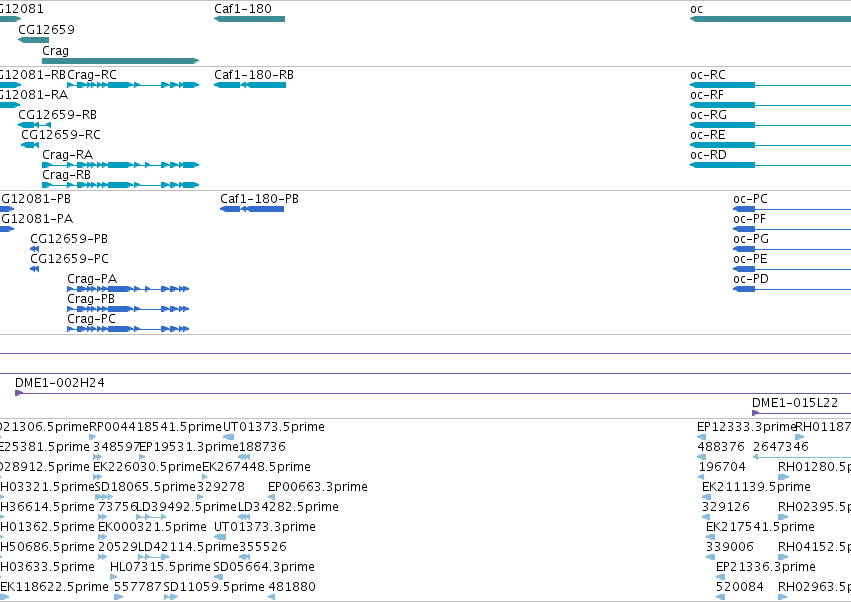The height and width of the screenshot is (602, 851).
Task: Click the oc-PC protein label
Action: pyautogui.click(x=751, y=199)
